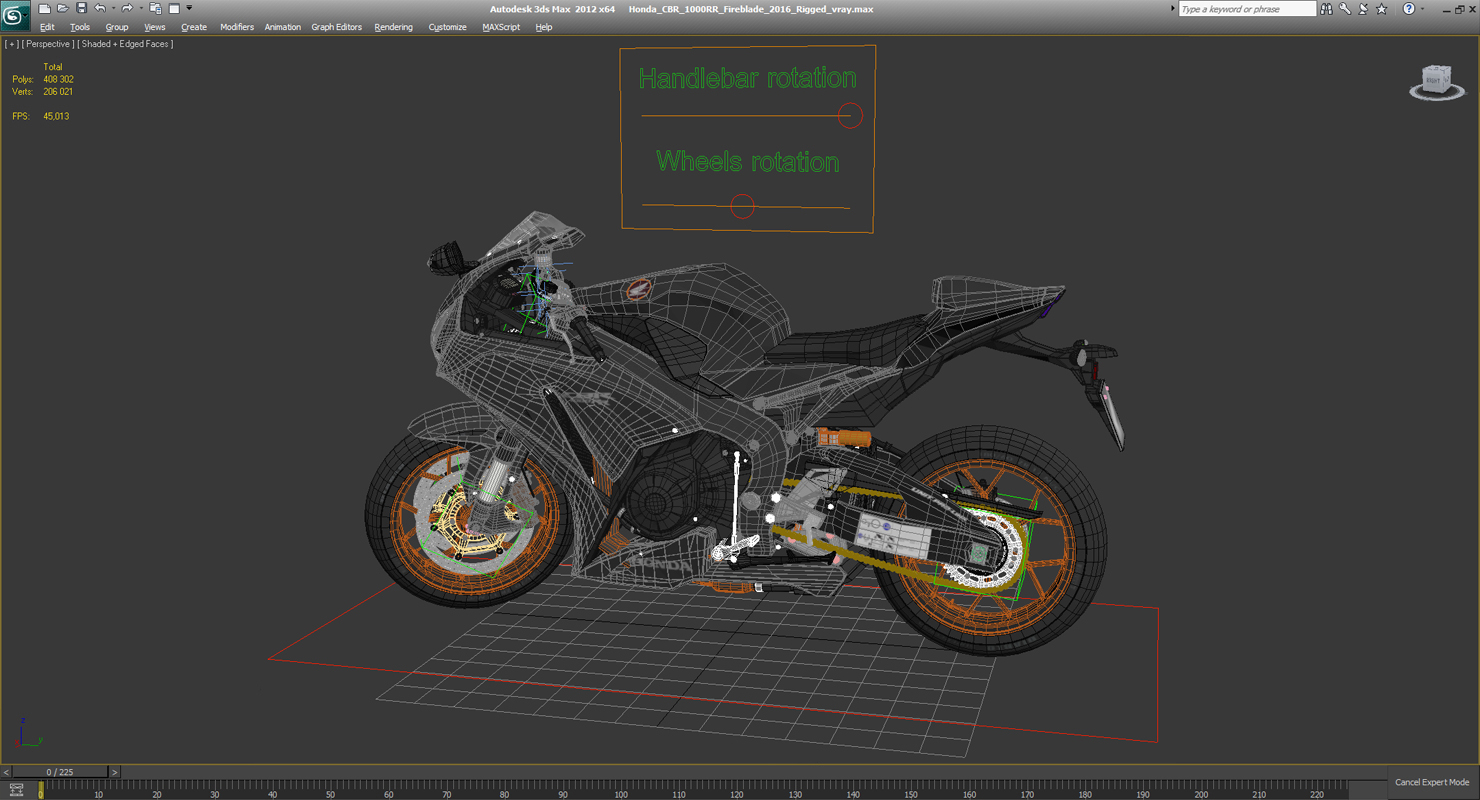
Task: Click the Shaded + Edged Faces label
Action: (x=125, y=44)
